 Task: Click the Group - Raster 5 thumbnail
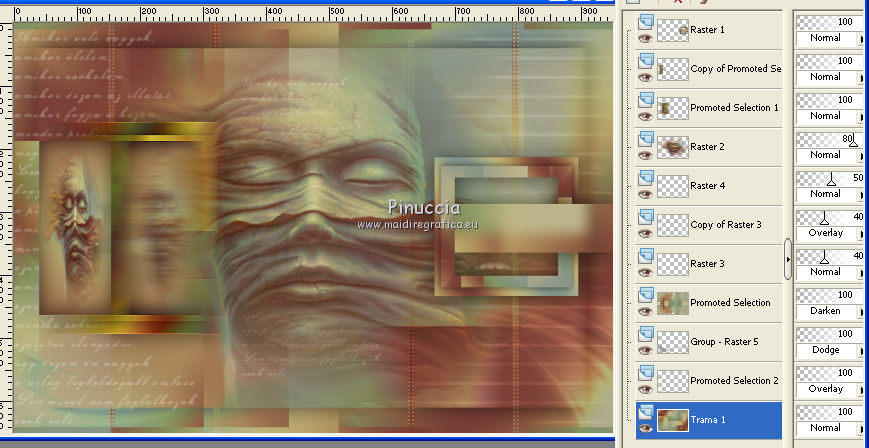[673, 342]
